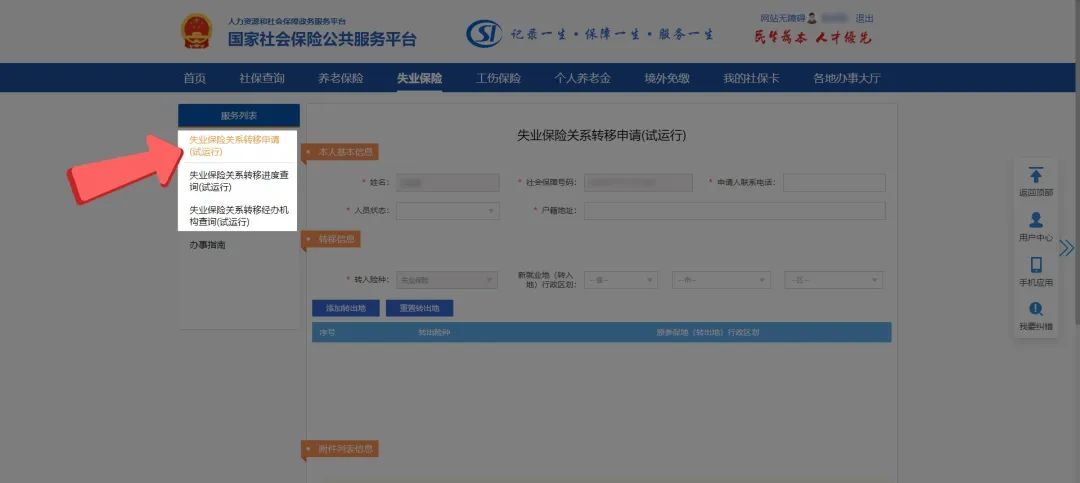Open 个人养老金 navigation item
1080x483 pixels.
tap(582, 78)
